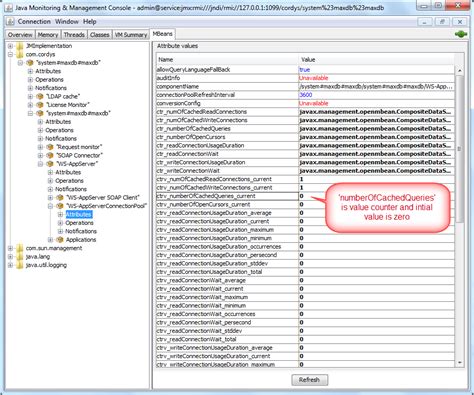Click the com.cordys folder icon
Image resolution: width=474 pixels, height=395 pixels.
pos(20,54)
